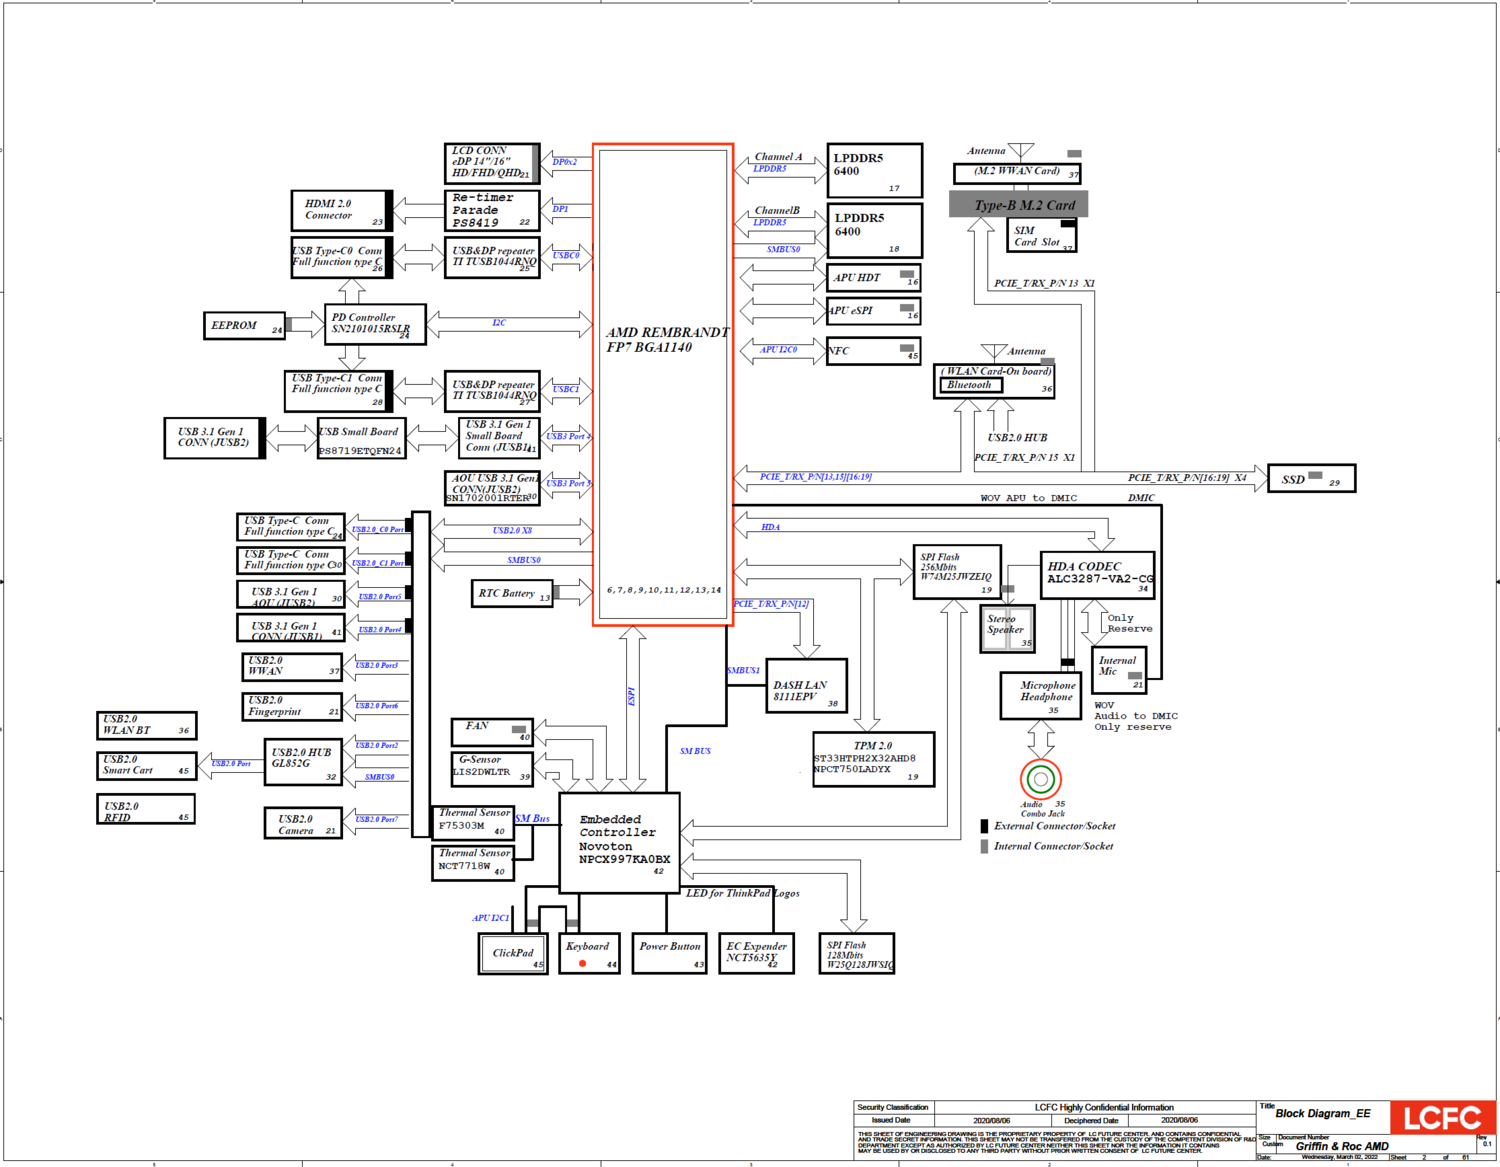The width and height of the screenshot is (1500, 1167).
Task: Click the antenna symbol above WLAN Card block
Action: click(x=994, y=352)
